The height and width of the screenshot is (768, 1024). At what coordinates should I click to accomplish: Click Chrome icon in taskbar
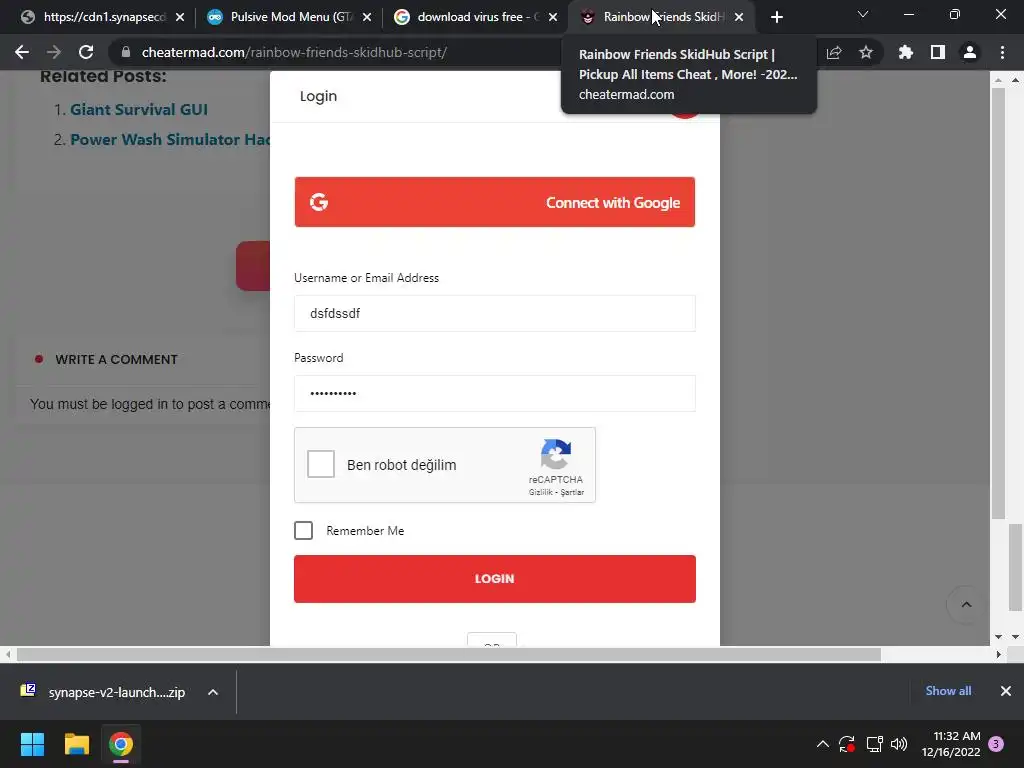(121, 744)
